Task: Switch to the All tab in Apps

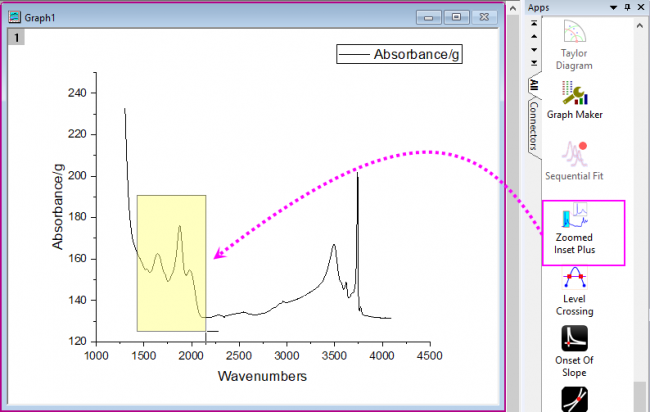Action: 533,84
